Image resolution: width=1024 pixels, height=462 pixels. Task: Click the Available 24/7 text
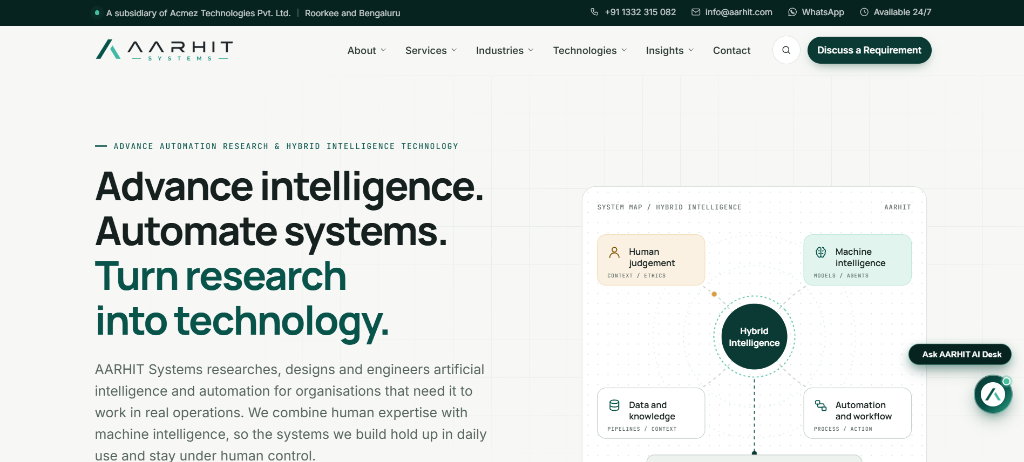coord(903,12)
